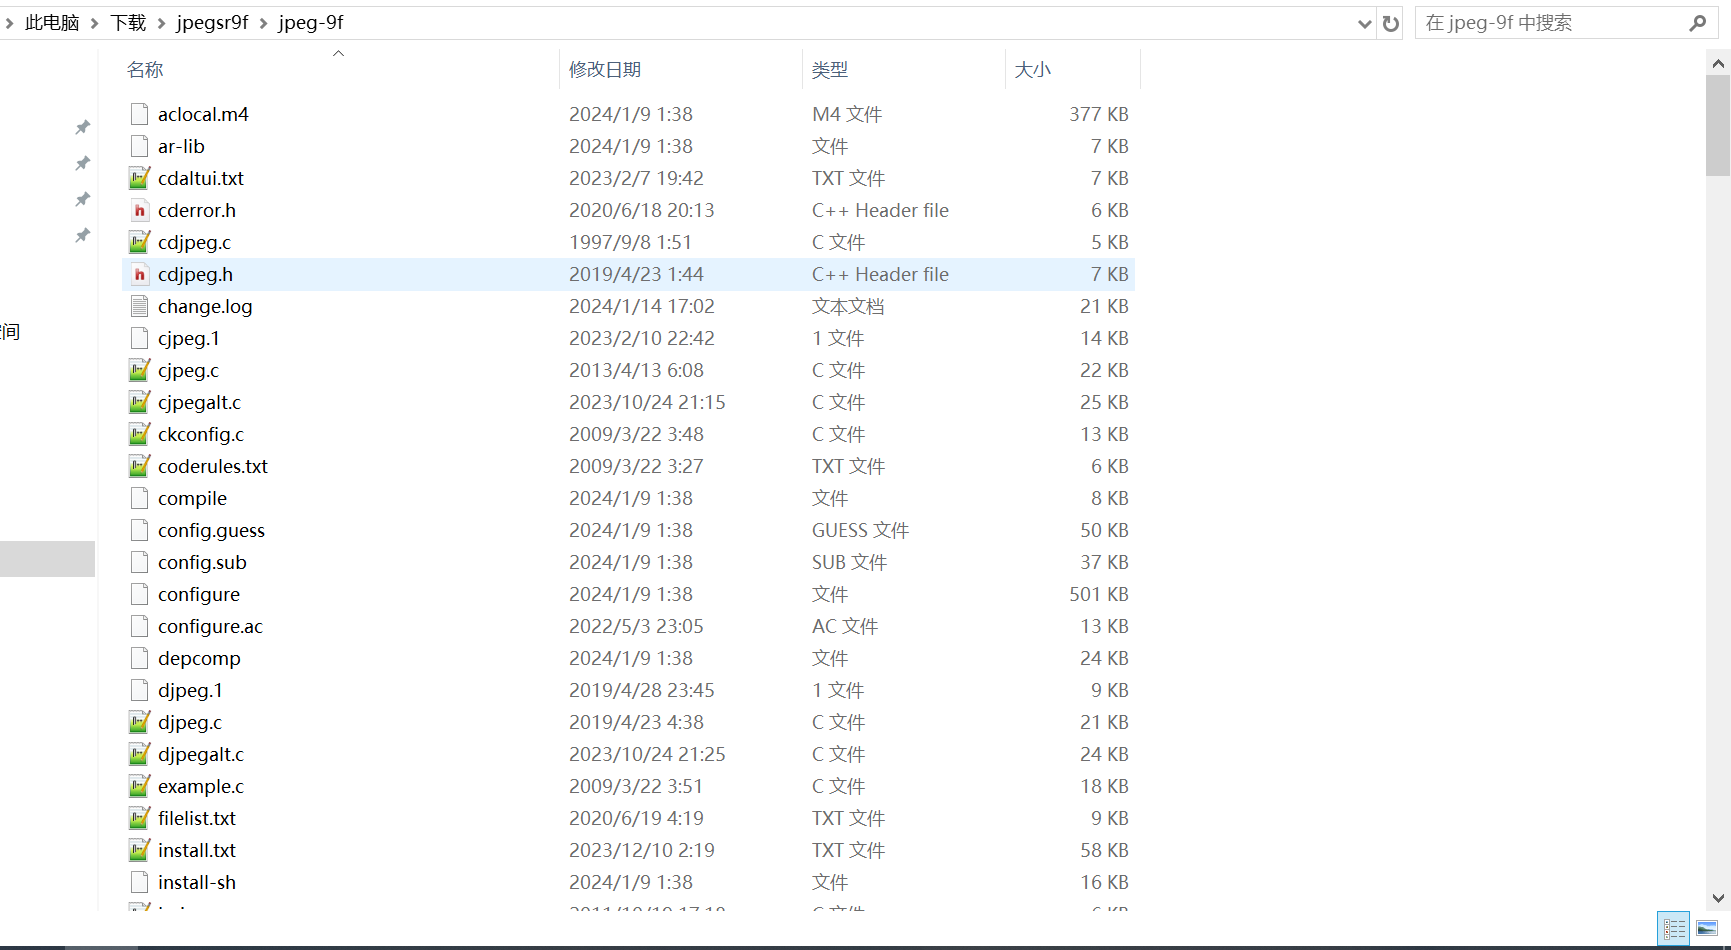This screenshot has height=950, width=1731.
Task: Expand the chevron after jpegsr9f in breadcrumb
Action: pyautogui.click(x=264, y=23)
